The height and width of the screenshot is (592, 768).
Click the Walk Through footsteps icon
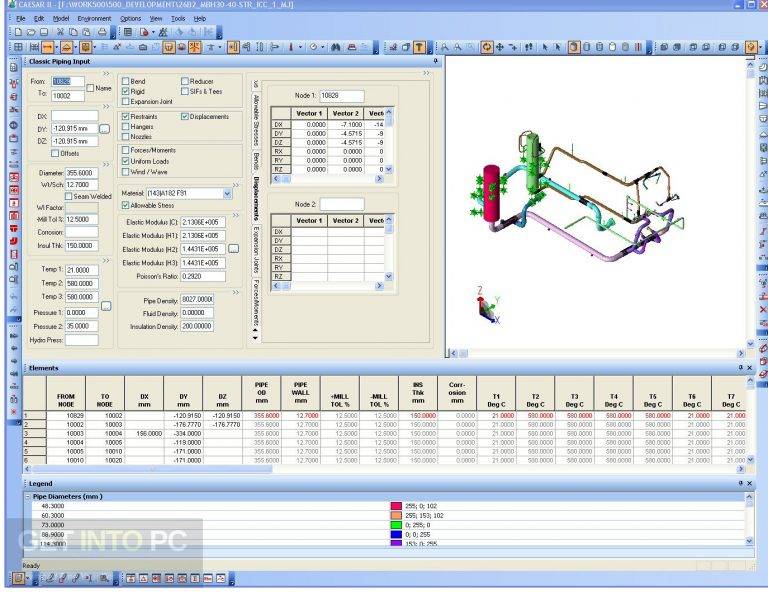(x=528, y=47)
